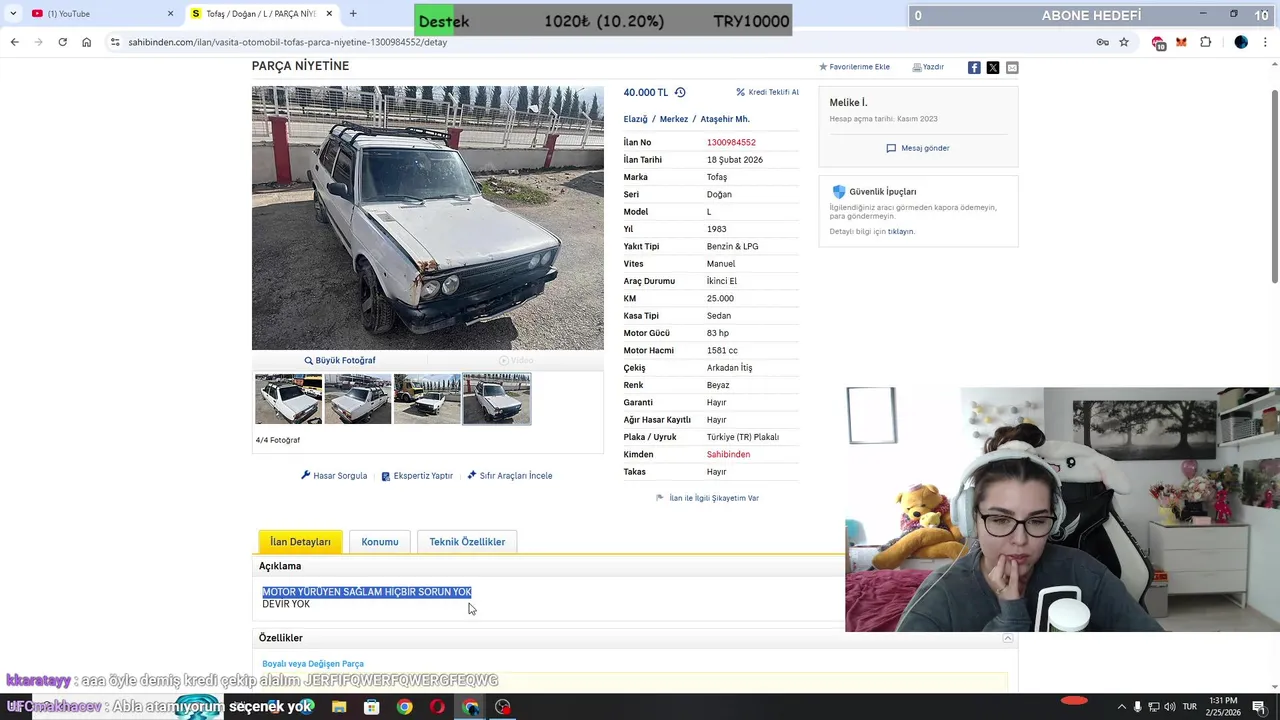The height and width of the screenshot is (720, 1280).
Task: Send message with Mesaj gönder
Action: coord(918,148)
